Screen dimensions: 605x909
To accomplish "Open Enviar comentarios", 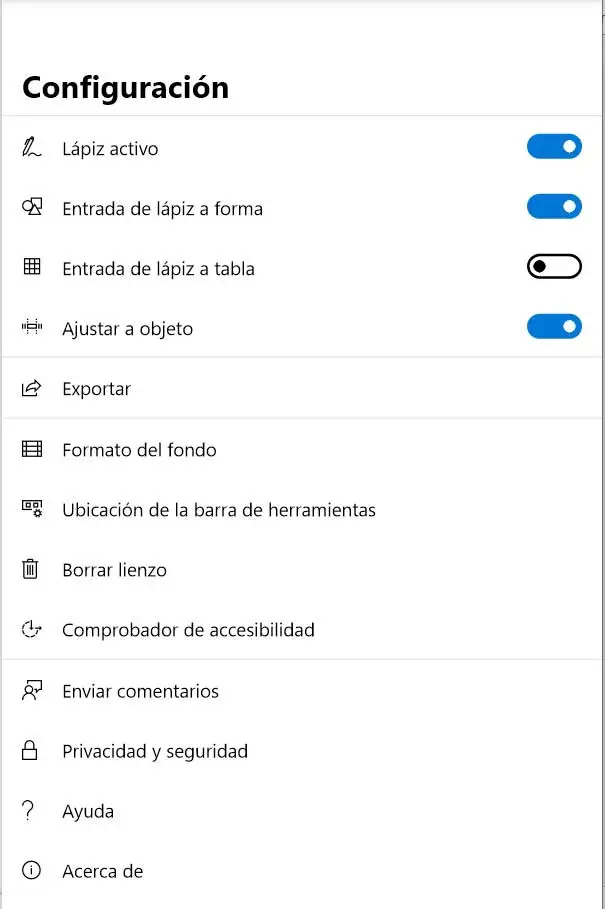I will tap(140, 691).
